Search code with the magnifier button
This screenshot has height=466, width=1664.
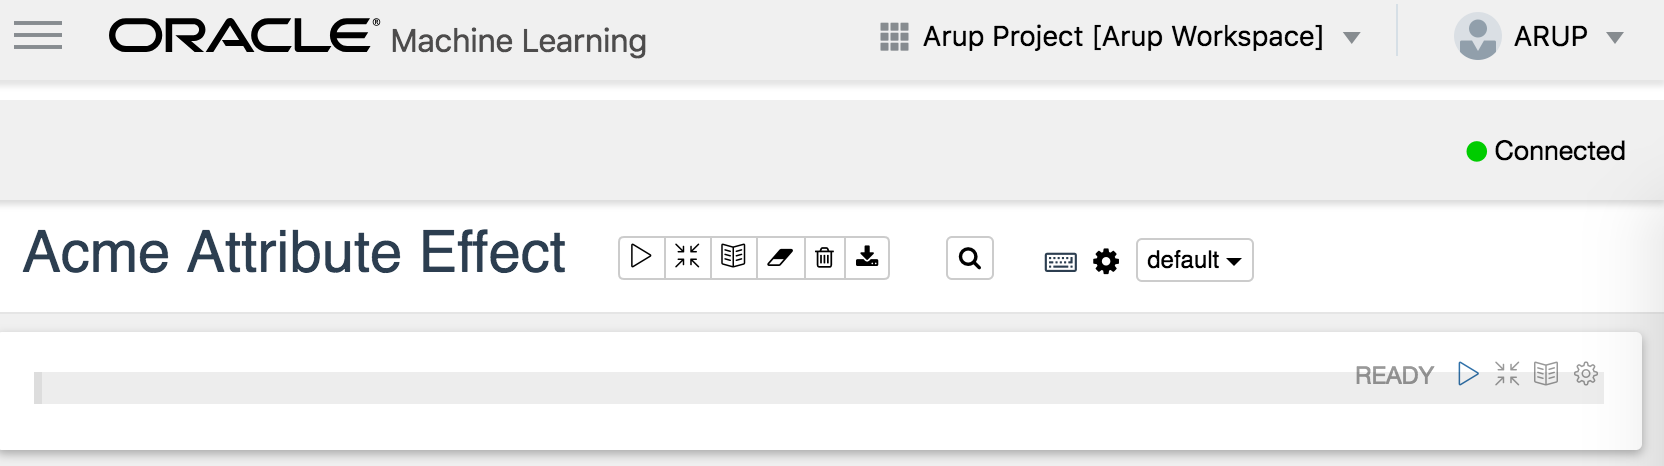[x=969, y=258]
